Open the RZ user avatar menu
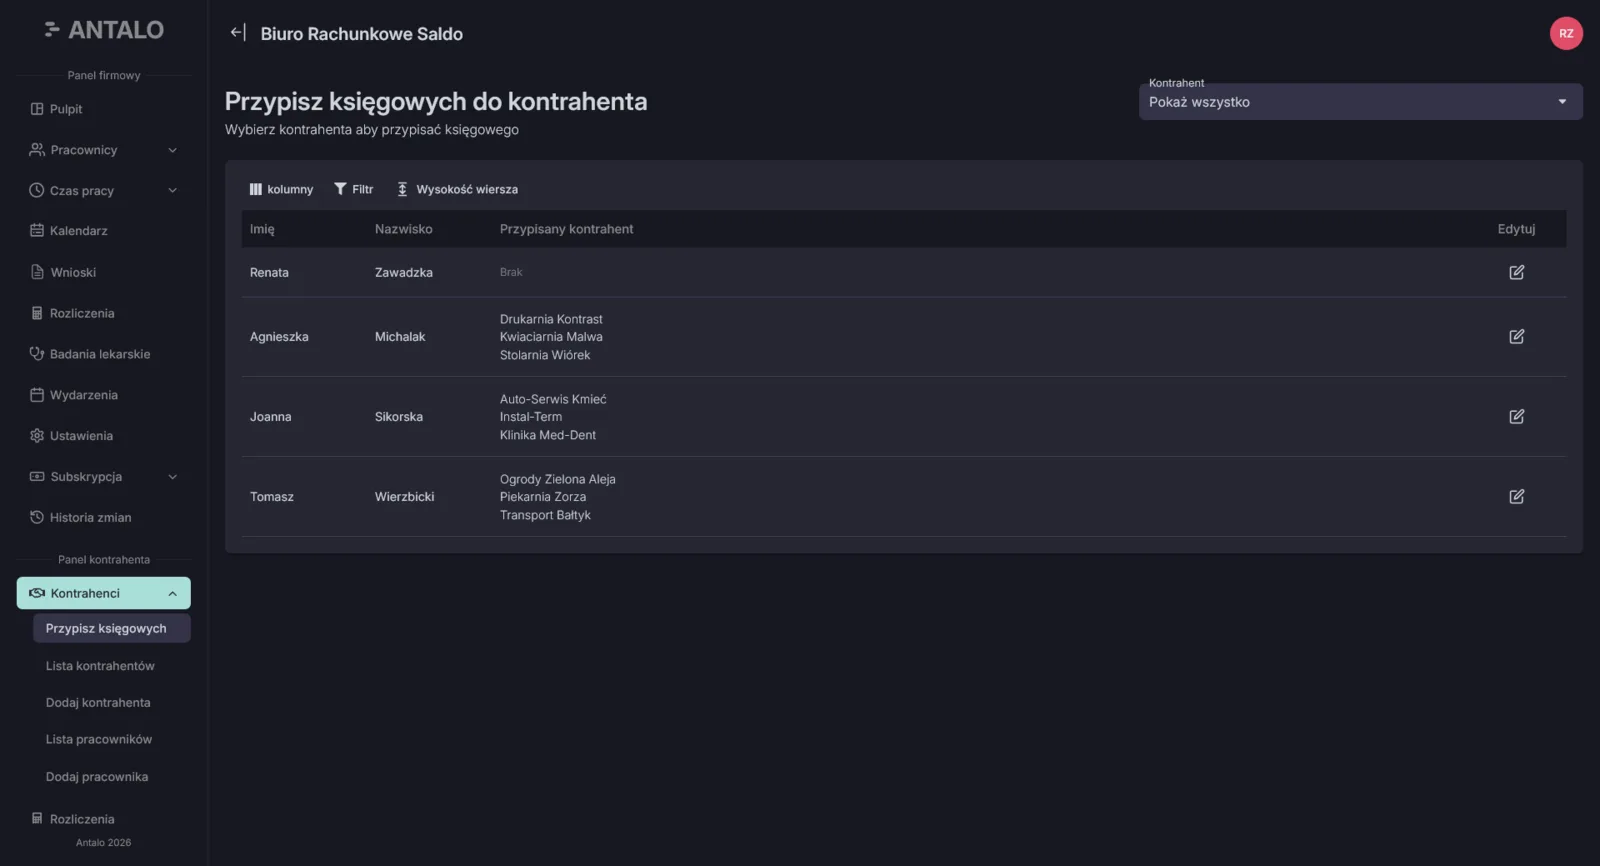The image size is (1600, 866). [x=1566, y=33]
